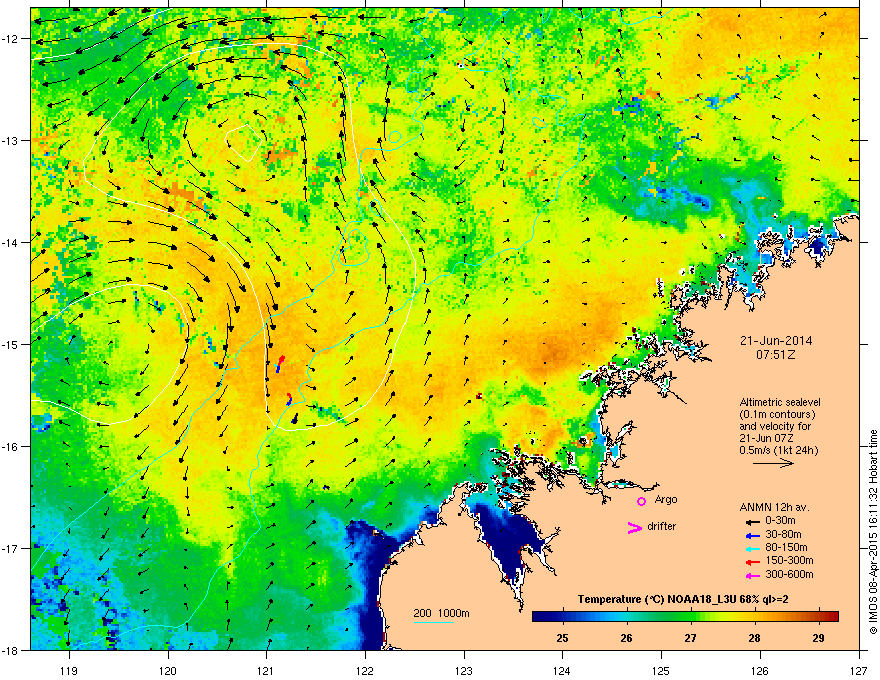Click the magenta Argo circle legend symbol

(x=641, y=501)
